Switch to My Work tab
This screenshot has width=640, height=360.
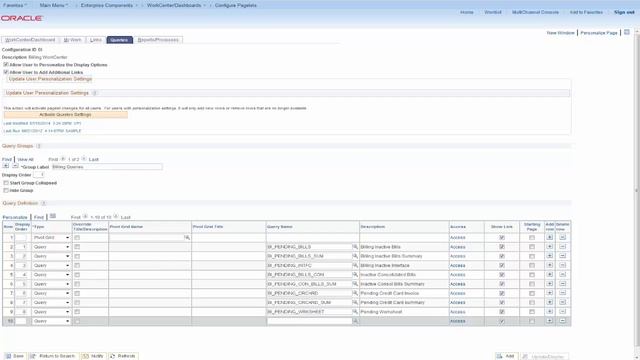[x=73, y=40]
